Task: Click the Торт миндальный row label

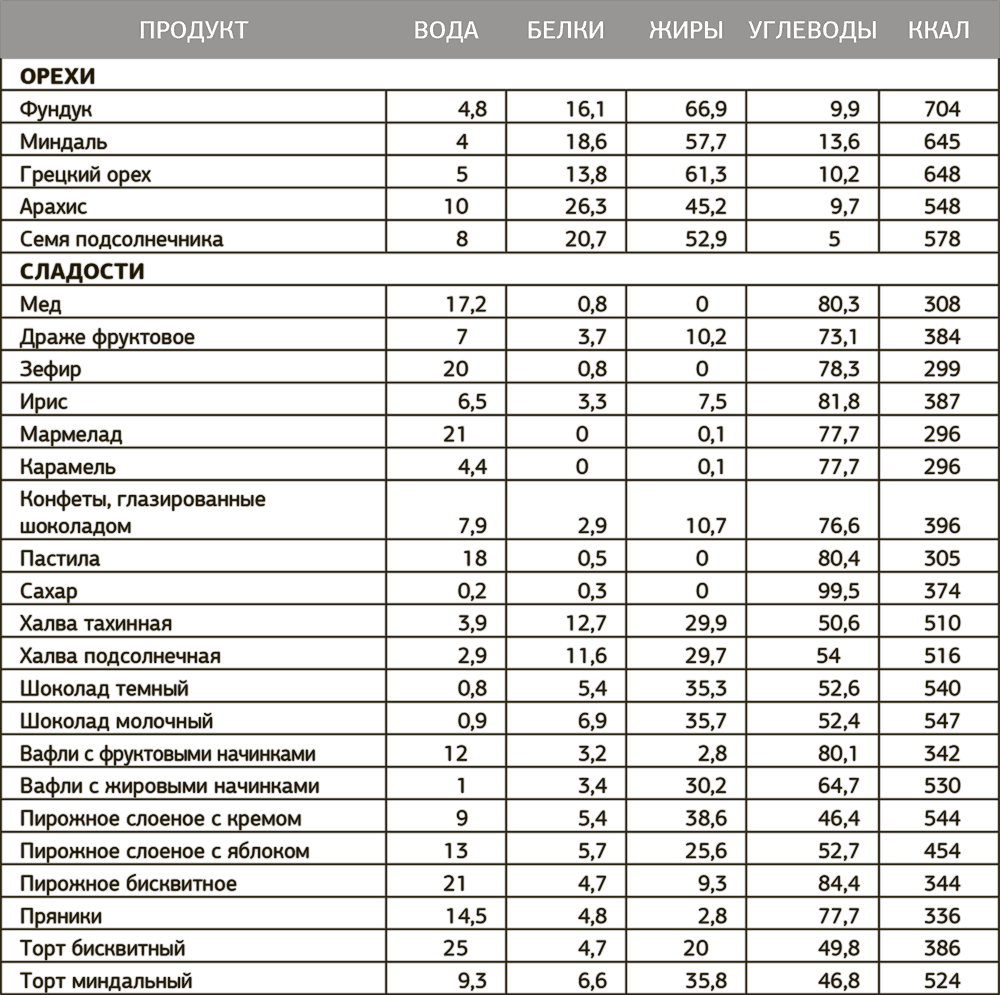Action: (106, 980)
